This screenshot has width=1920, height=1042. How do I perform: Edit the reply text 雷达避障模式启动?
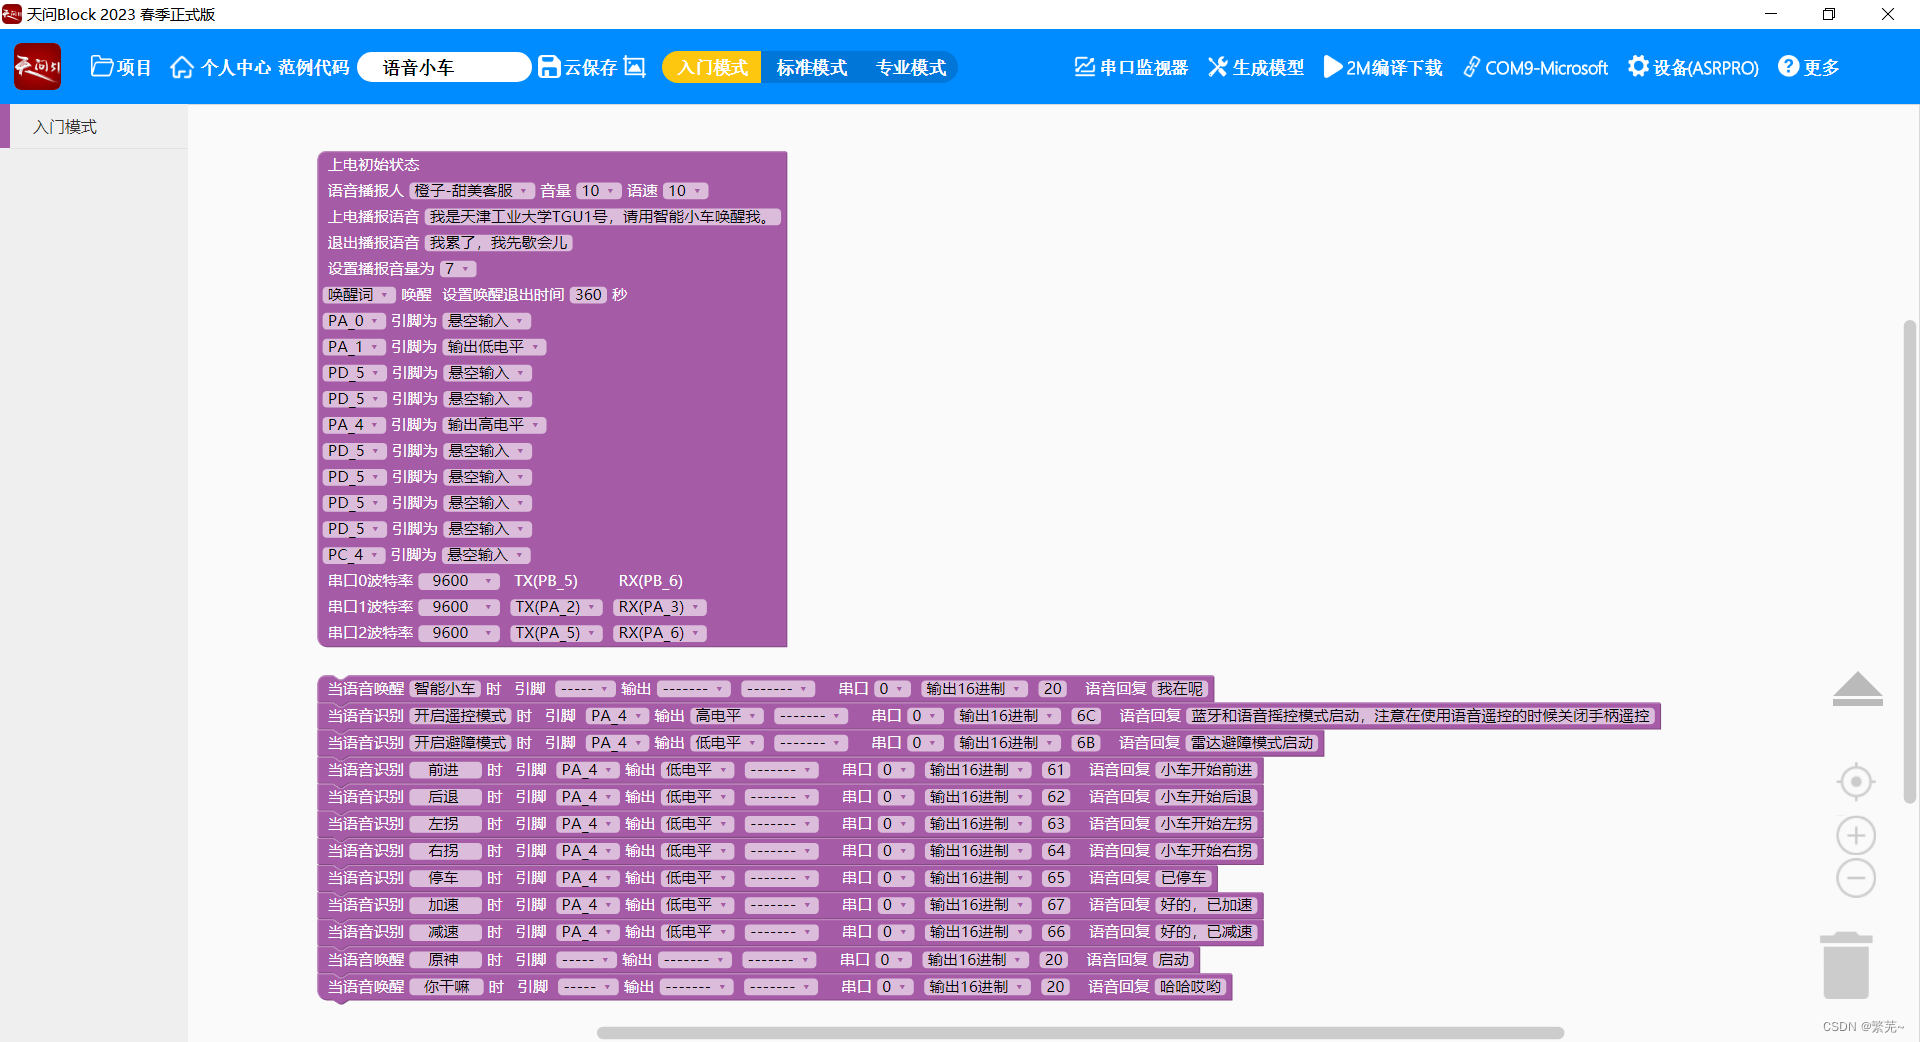[x=1252, y=743]
